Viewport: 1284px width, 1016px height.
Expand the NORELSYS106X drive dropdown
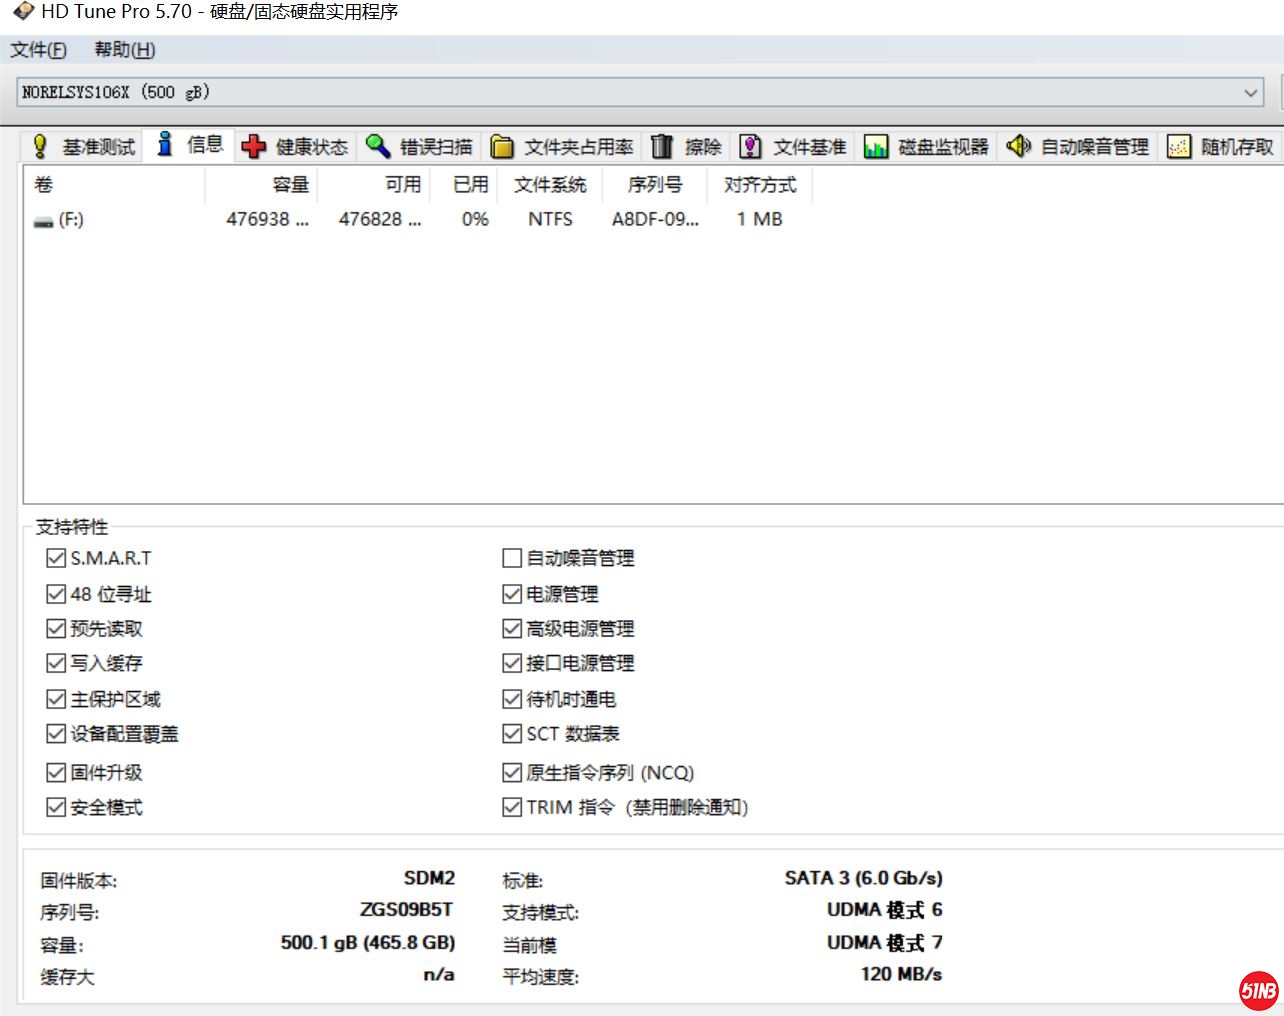point(1250,92)
